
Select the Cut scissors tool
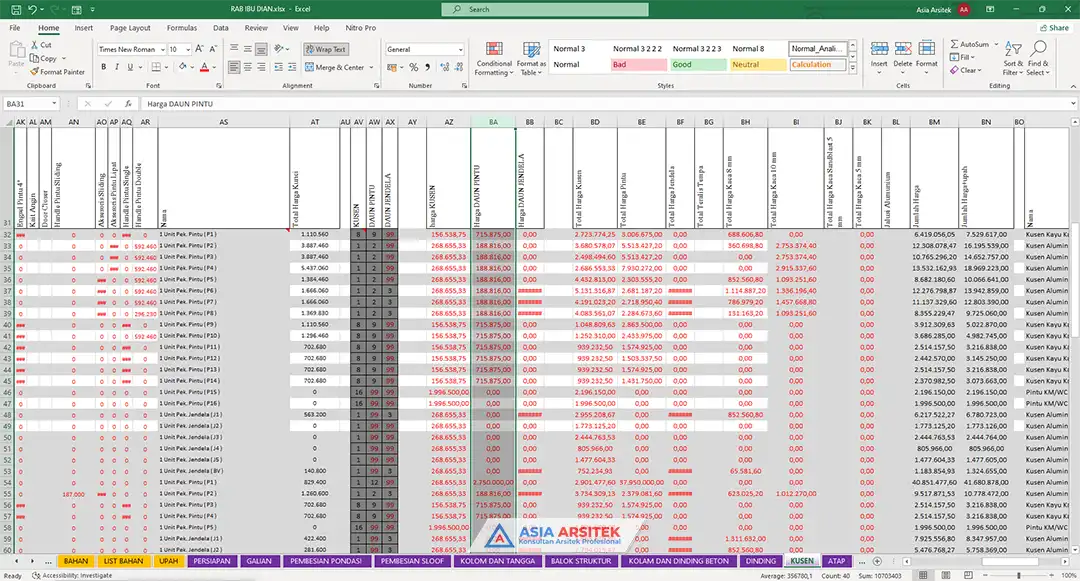[x=41, y=45]
